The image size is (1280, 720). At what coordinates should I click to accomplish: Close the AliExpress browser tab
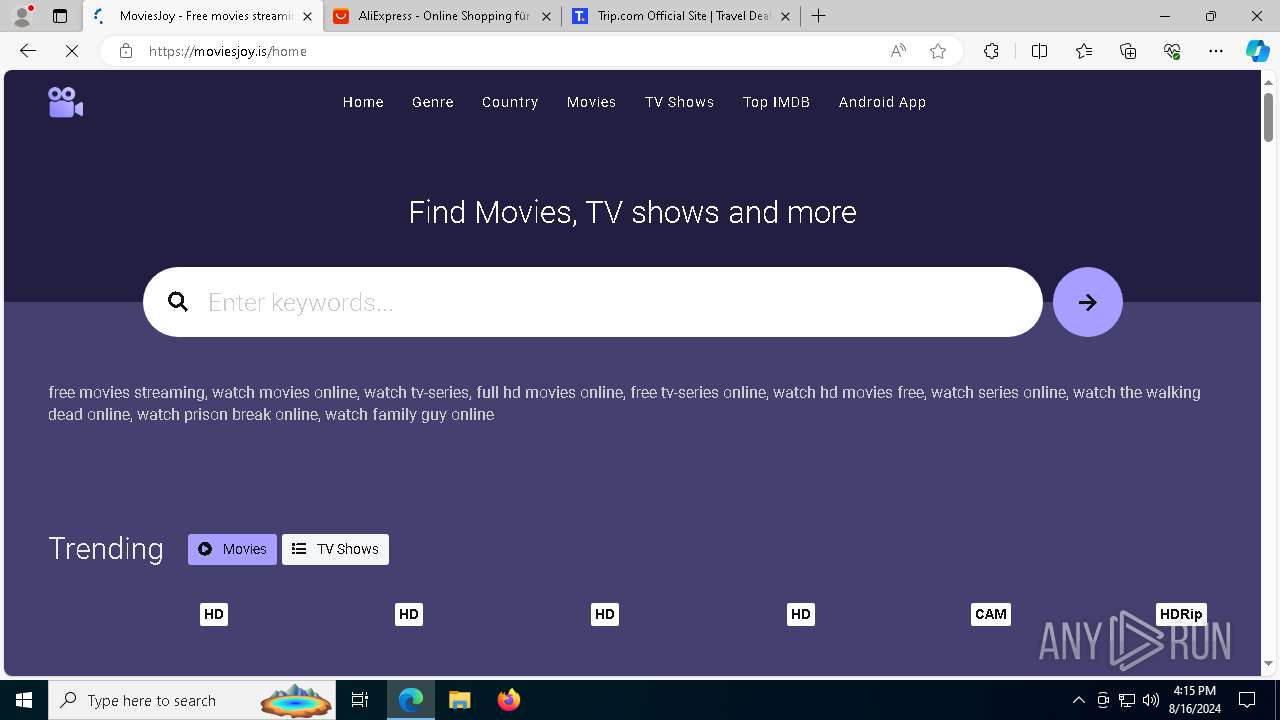[x=546, y=16]
